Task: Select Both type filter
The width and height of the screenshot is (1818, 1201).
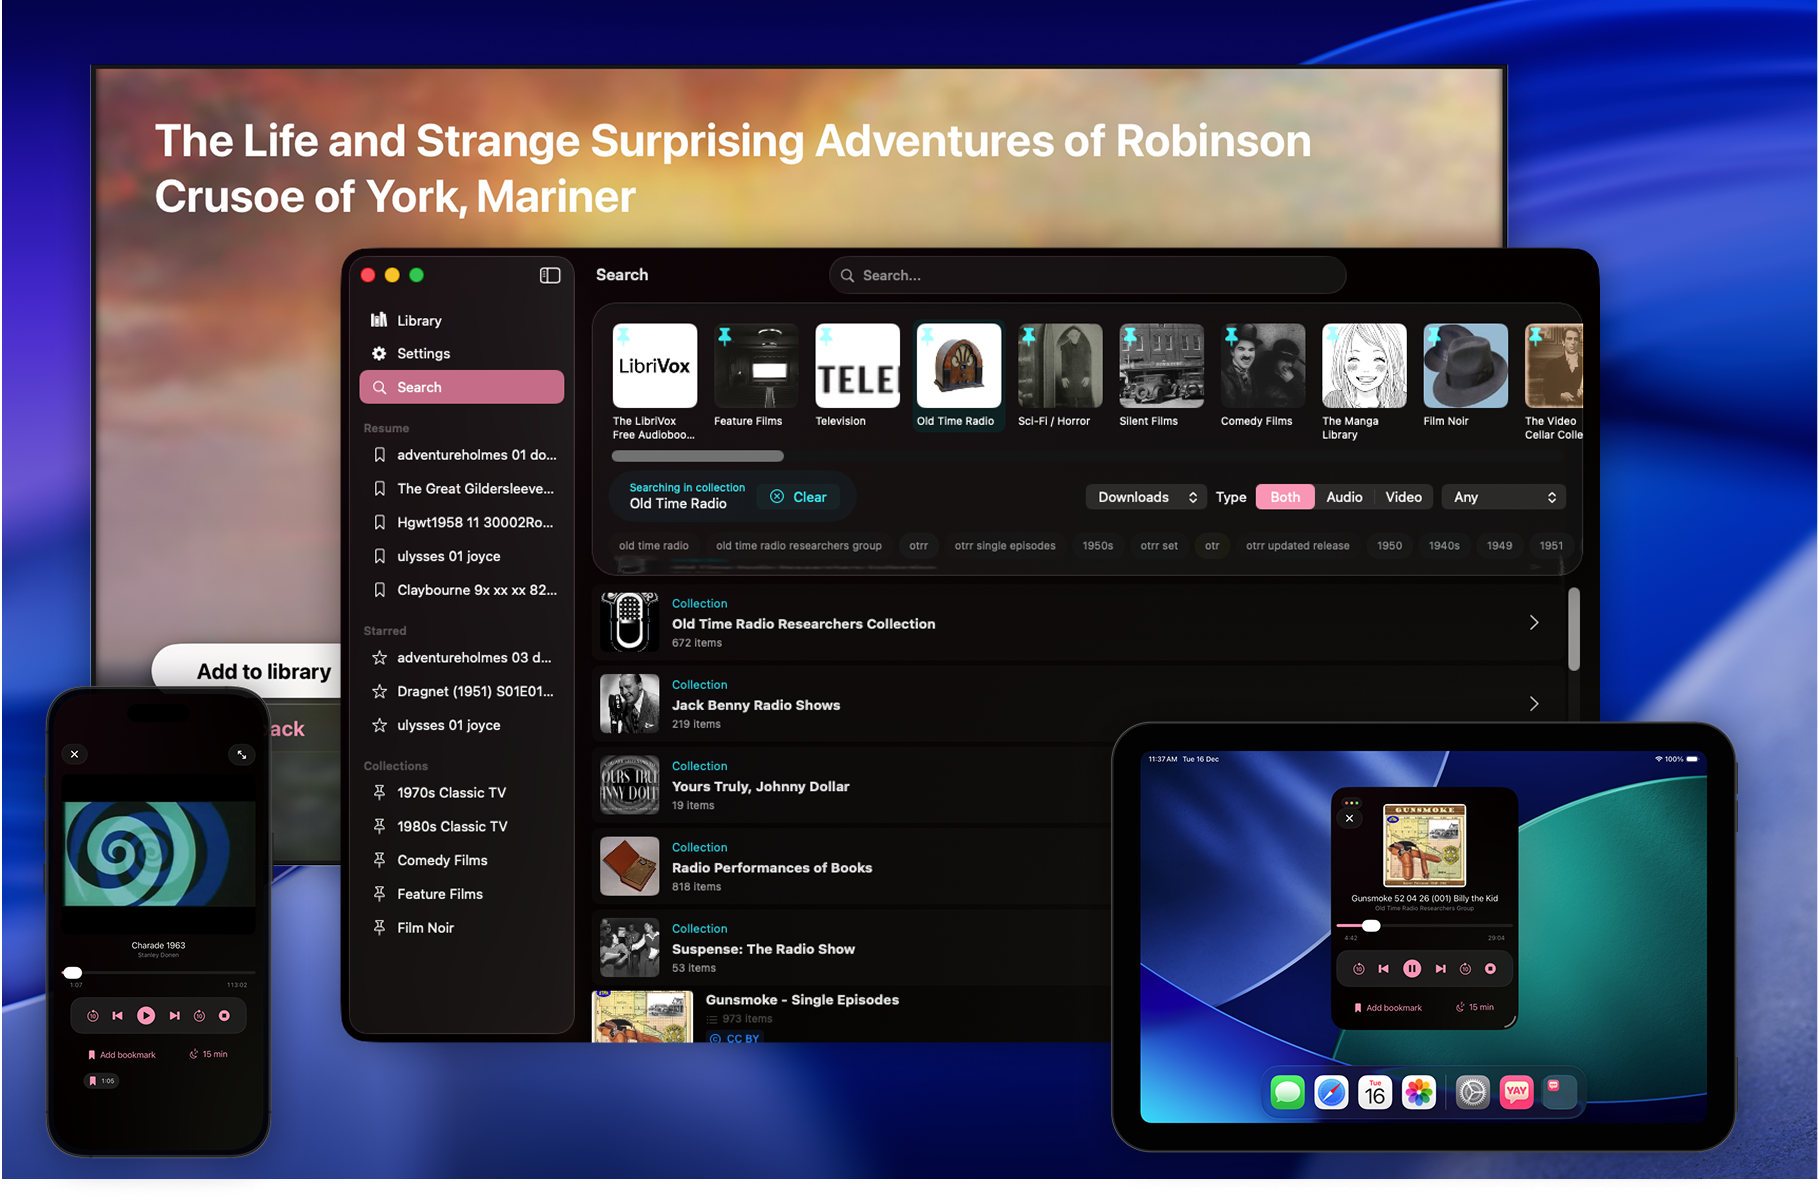Action: [x=1285, y=497]
